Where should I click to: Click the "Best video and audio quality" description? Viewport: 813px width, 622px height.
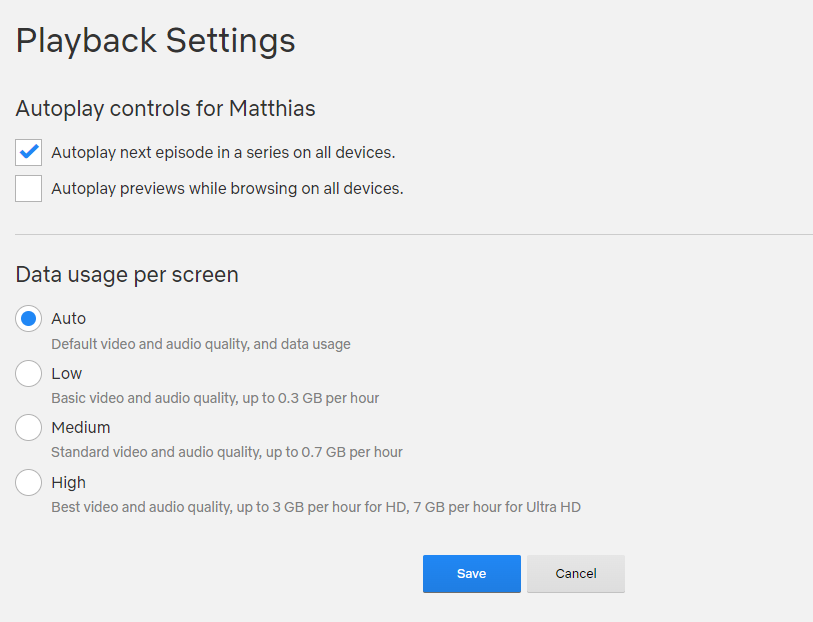tap(316, 507)
